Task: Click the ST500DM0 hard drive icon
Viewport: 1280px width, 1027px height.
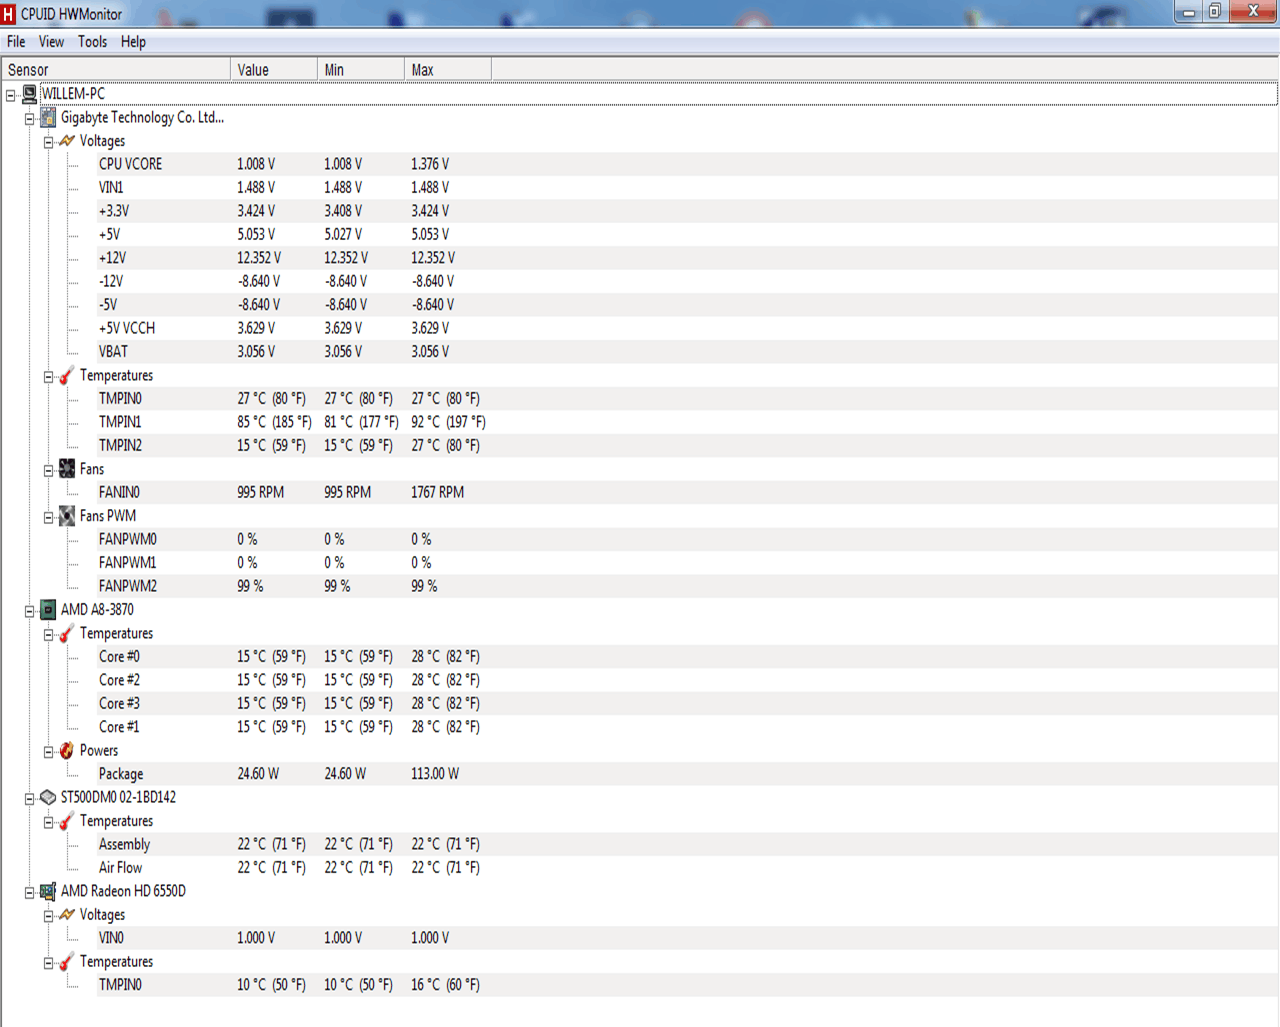Action: tap(48, 798)
